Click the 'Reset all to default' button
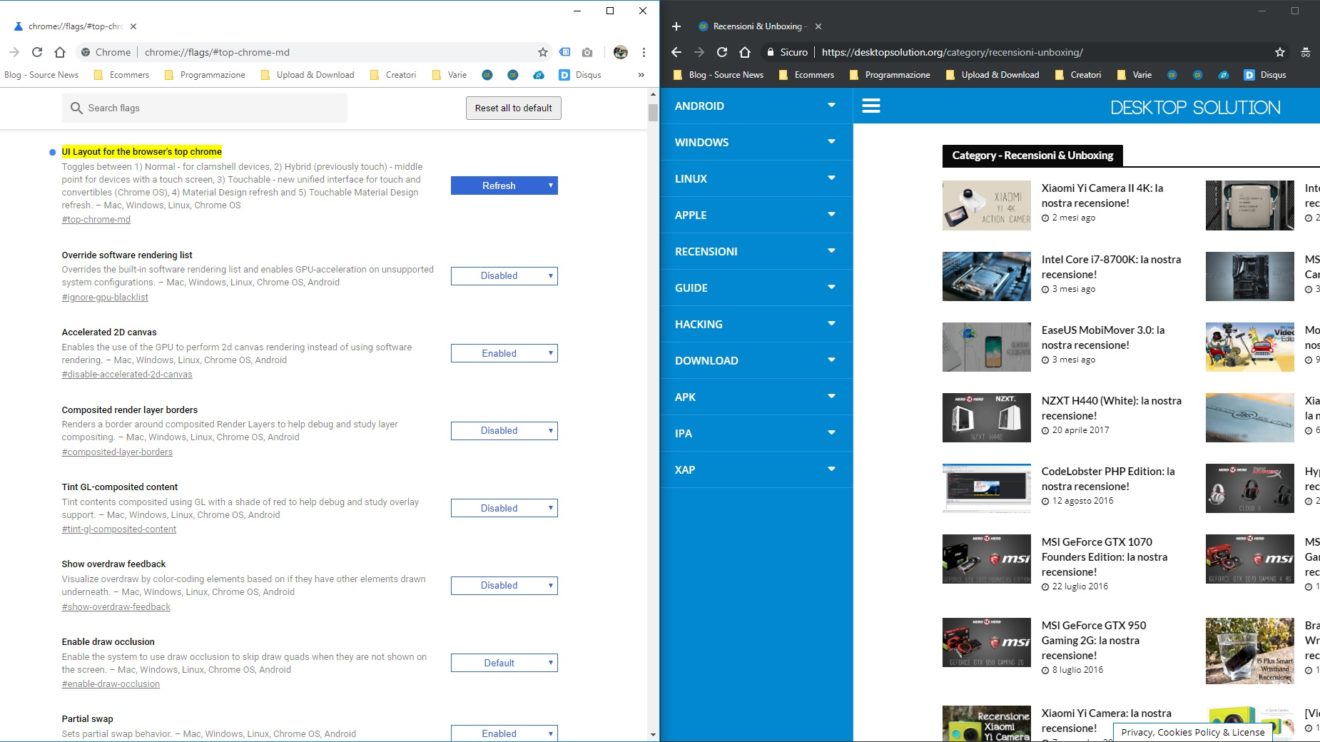Viewport: 1320px width, 742px height. click(x=513, y=108)
